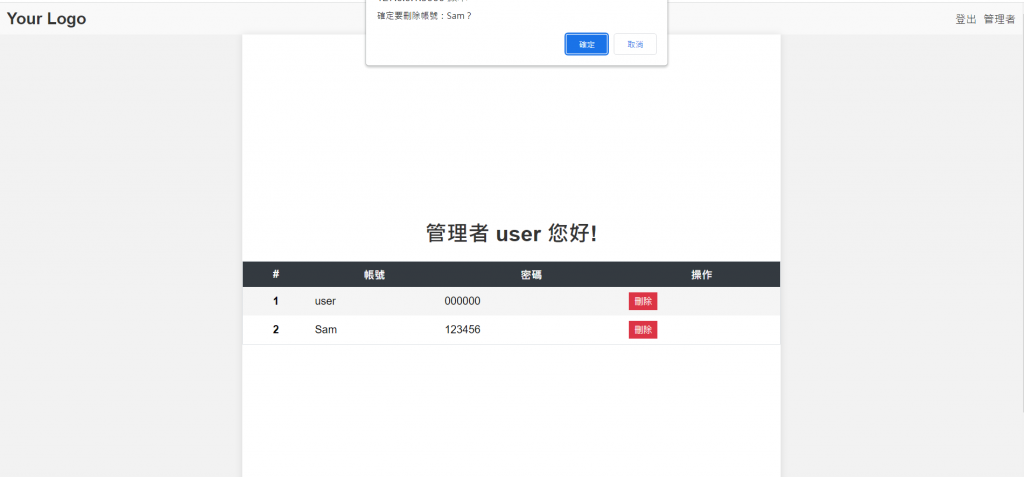Open the 管理者 admin link

[x=999, y=20]
